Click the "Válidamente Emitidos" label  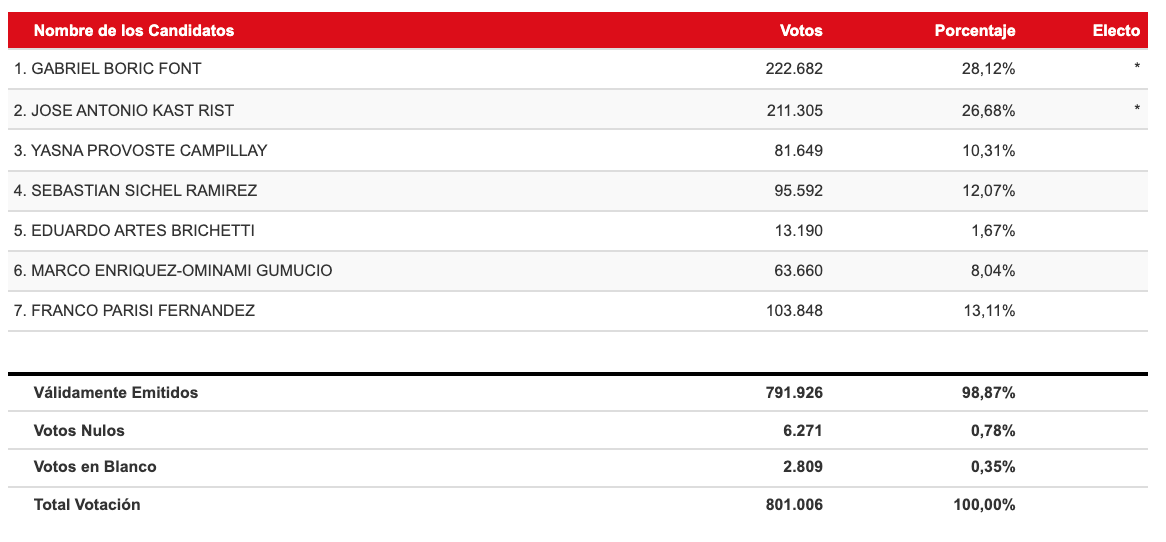[116, 392]
